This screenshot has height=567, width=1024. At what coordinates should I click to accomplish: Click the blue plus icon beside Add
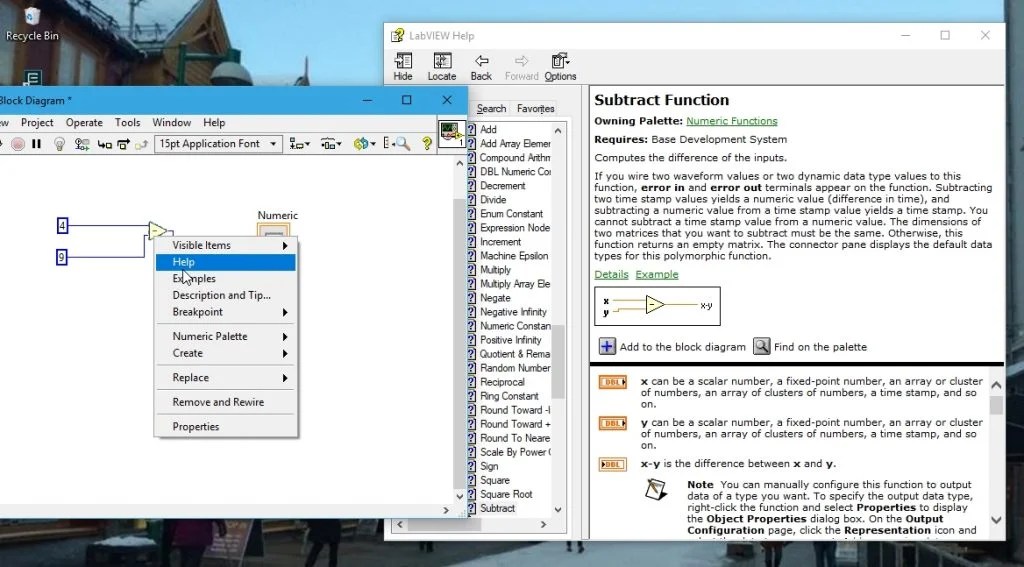[x=607, y=346]
